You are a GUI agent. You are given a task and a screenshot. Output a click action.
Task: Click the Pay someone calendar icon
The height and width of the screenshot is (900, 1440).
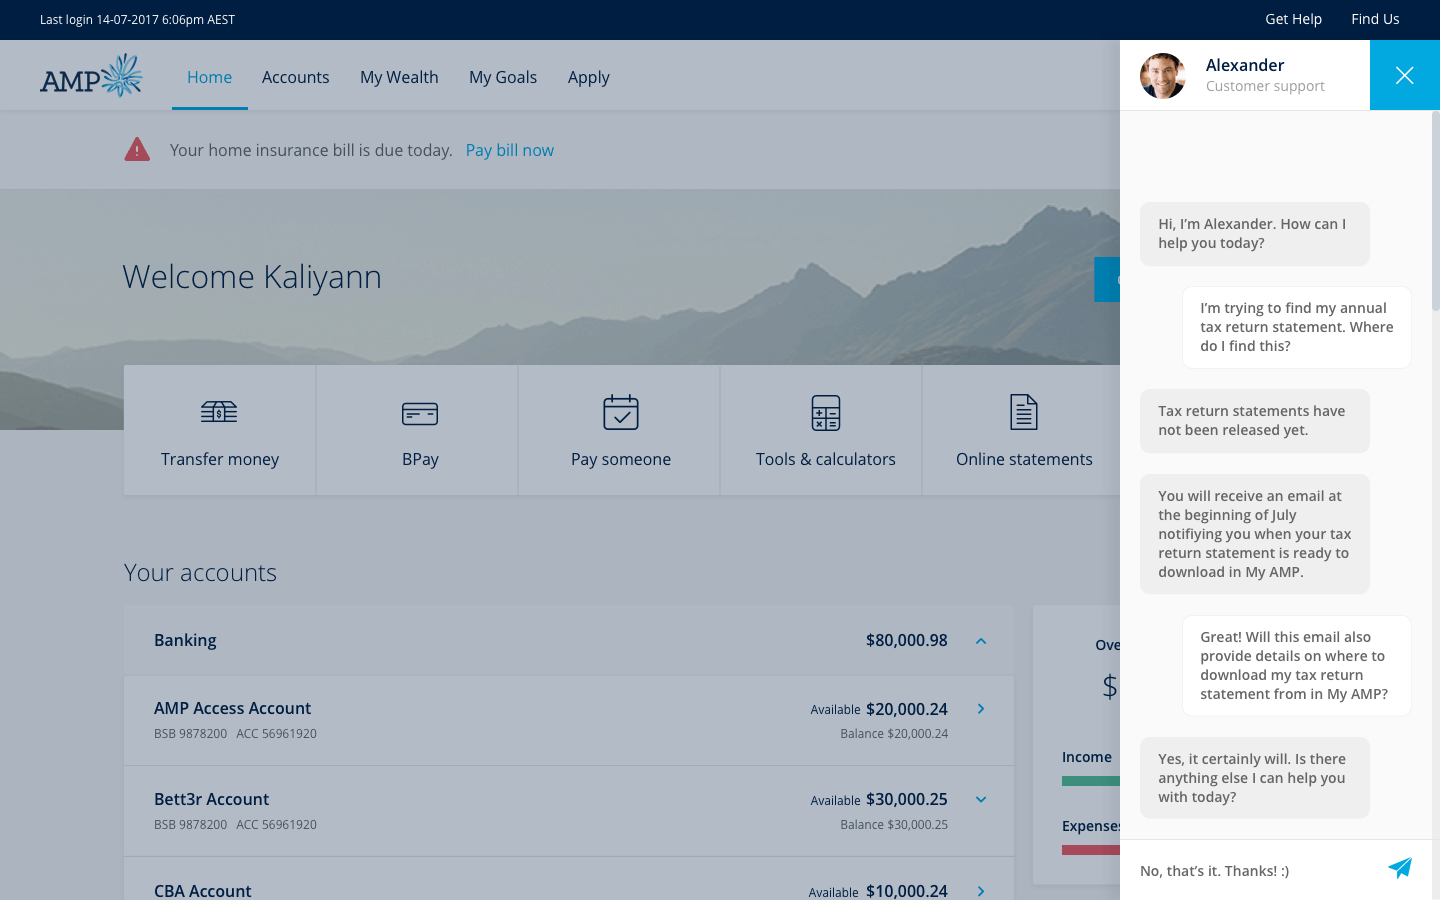(621, 412)
